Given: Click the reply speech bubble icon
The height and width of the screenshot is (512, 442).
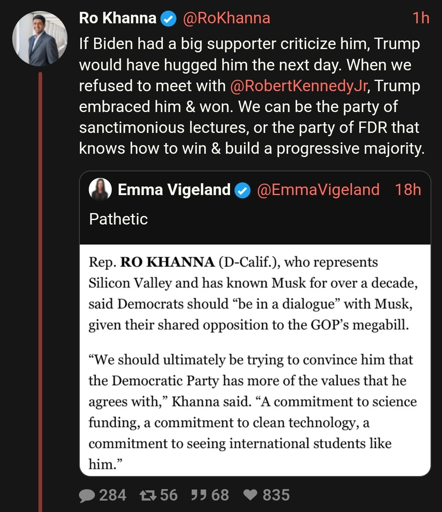Looking at the screenshot, I should tap(87, 495).
